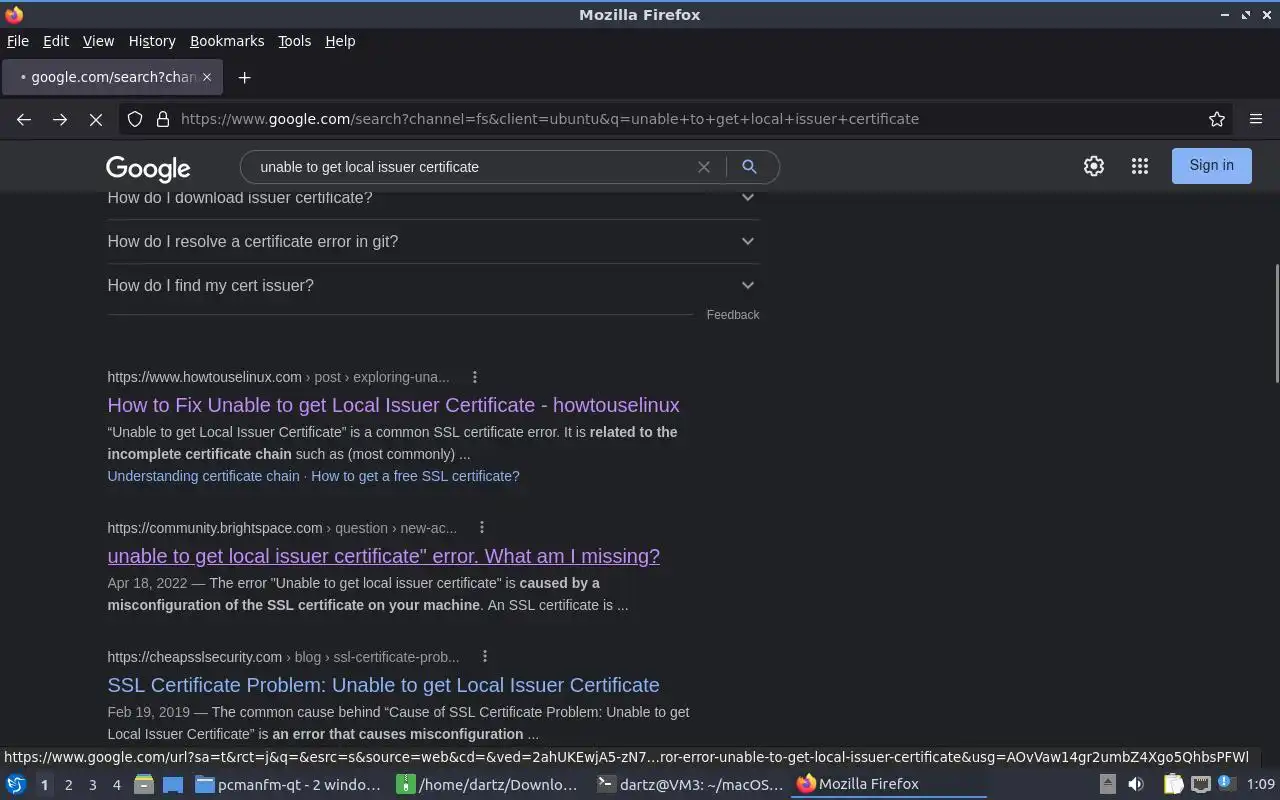Viewport: 1280px width, 800px height.
Task: Follow "Understanding certificate chain" sublink
Action: (203, 476)
